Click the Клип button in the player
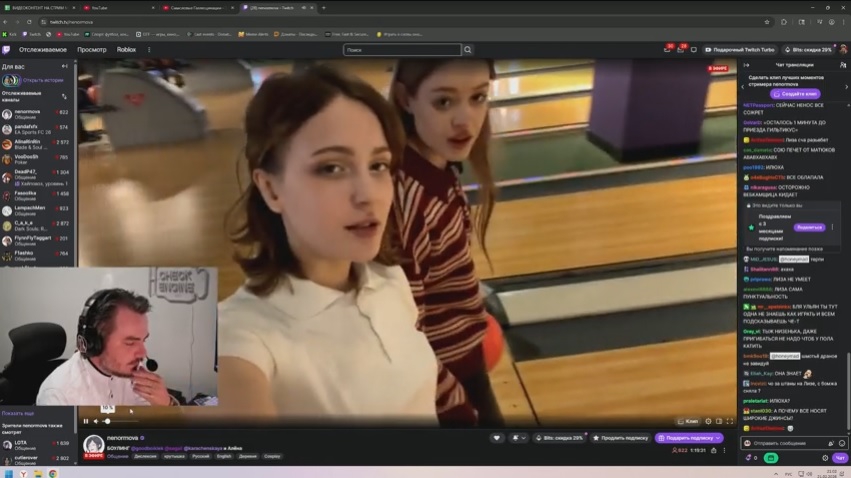Screen dimensions: 851x478 pos(688,421)
